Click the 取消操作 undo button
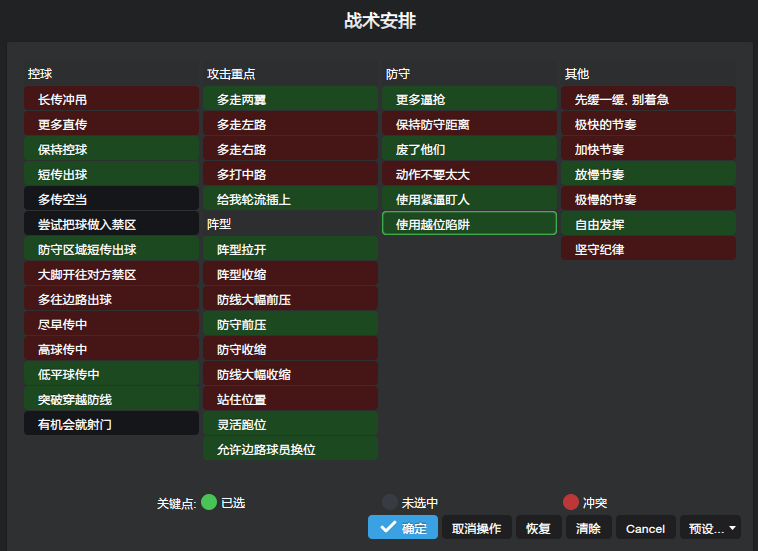Viewport: 758px width, 551px height. click(477, 528)
